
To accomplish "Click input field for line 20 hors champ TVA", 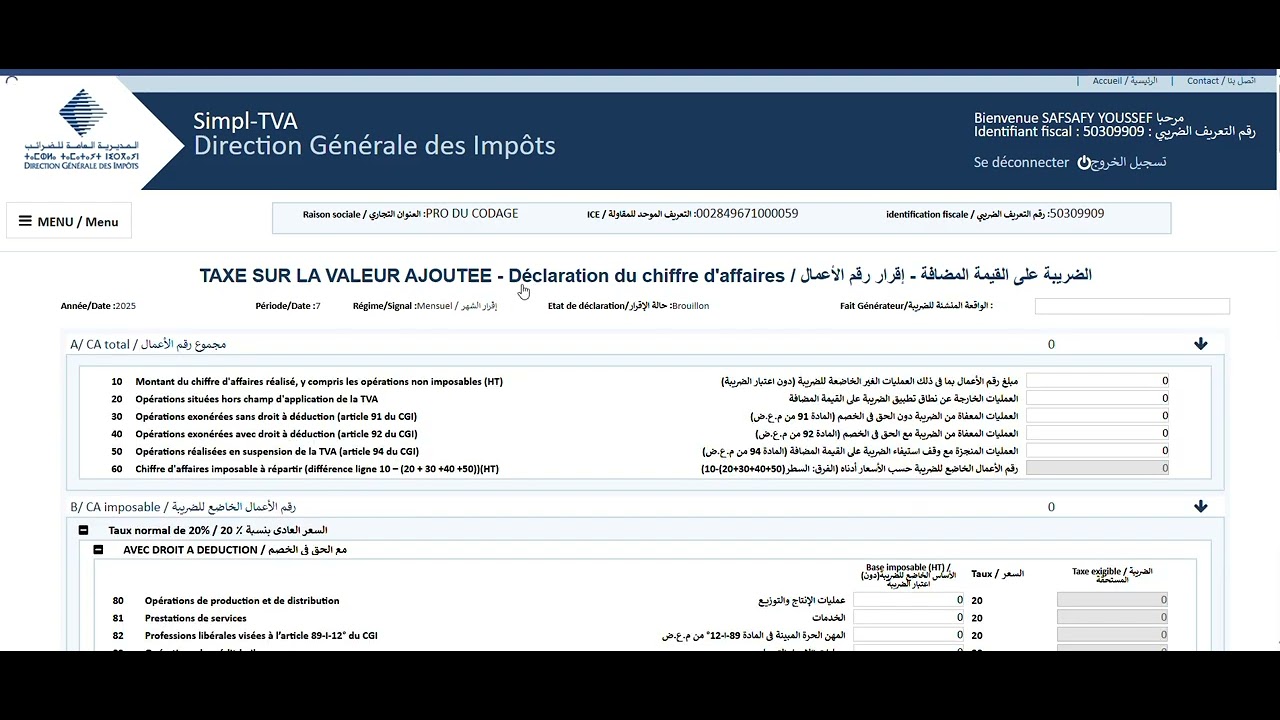I will pyautogui.click(x=1097, y=398).
